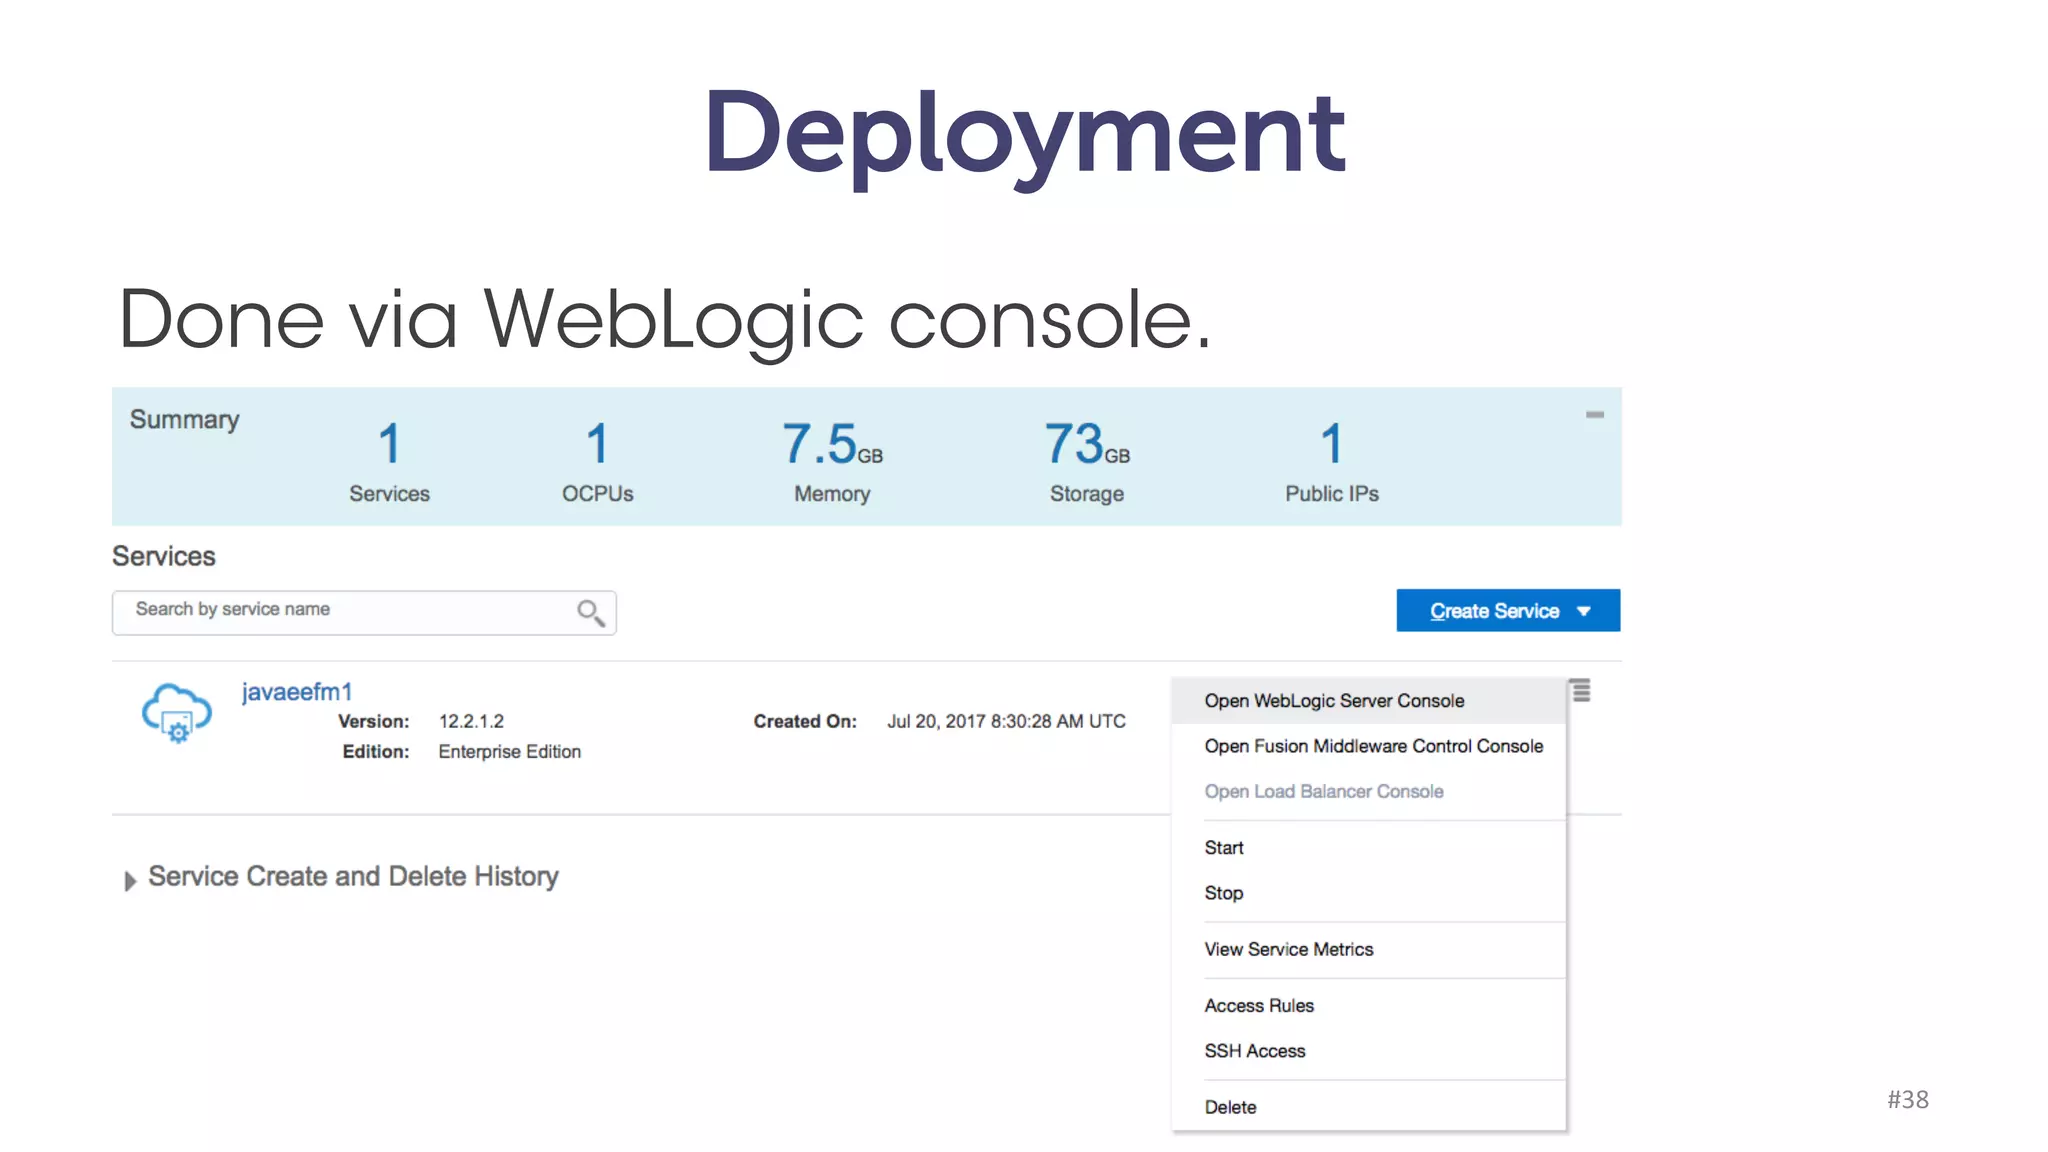
Task: Select Open Fusion Middleware Control Console
Action: click(x=1373, y=746)
